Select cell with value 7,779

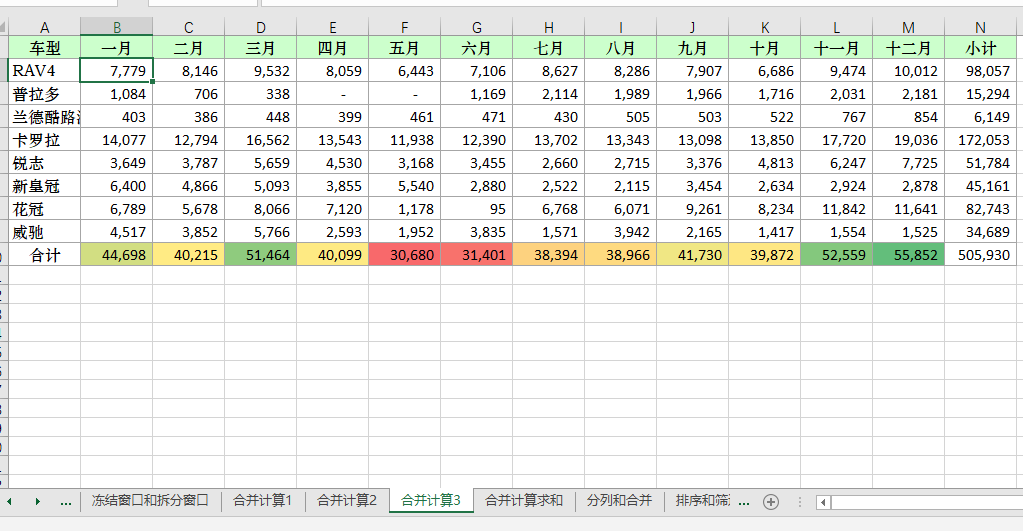[117, 71]
